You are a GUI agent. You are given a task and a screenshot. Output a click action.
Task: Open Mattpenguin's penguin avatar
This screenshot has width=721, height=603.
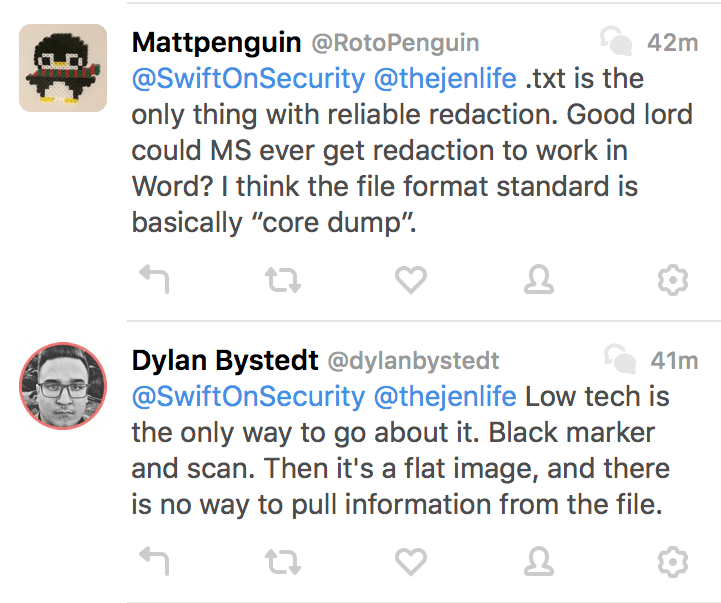pyautogui.click(x=63, y=67)
